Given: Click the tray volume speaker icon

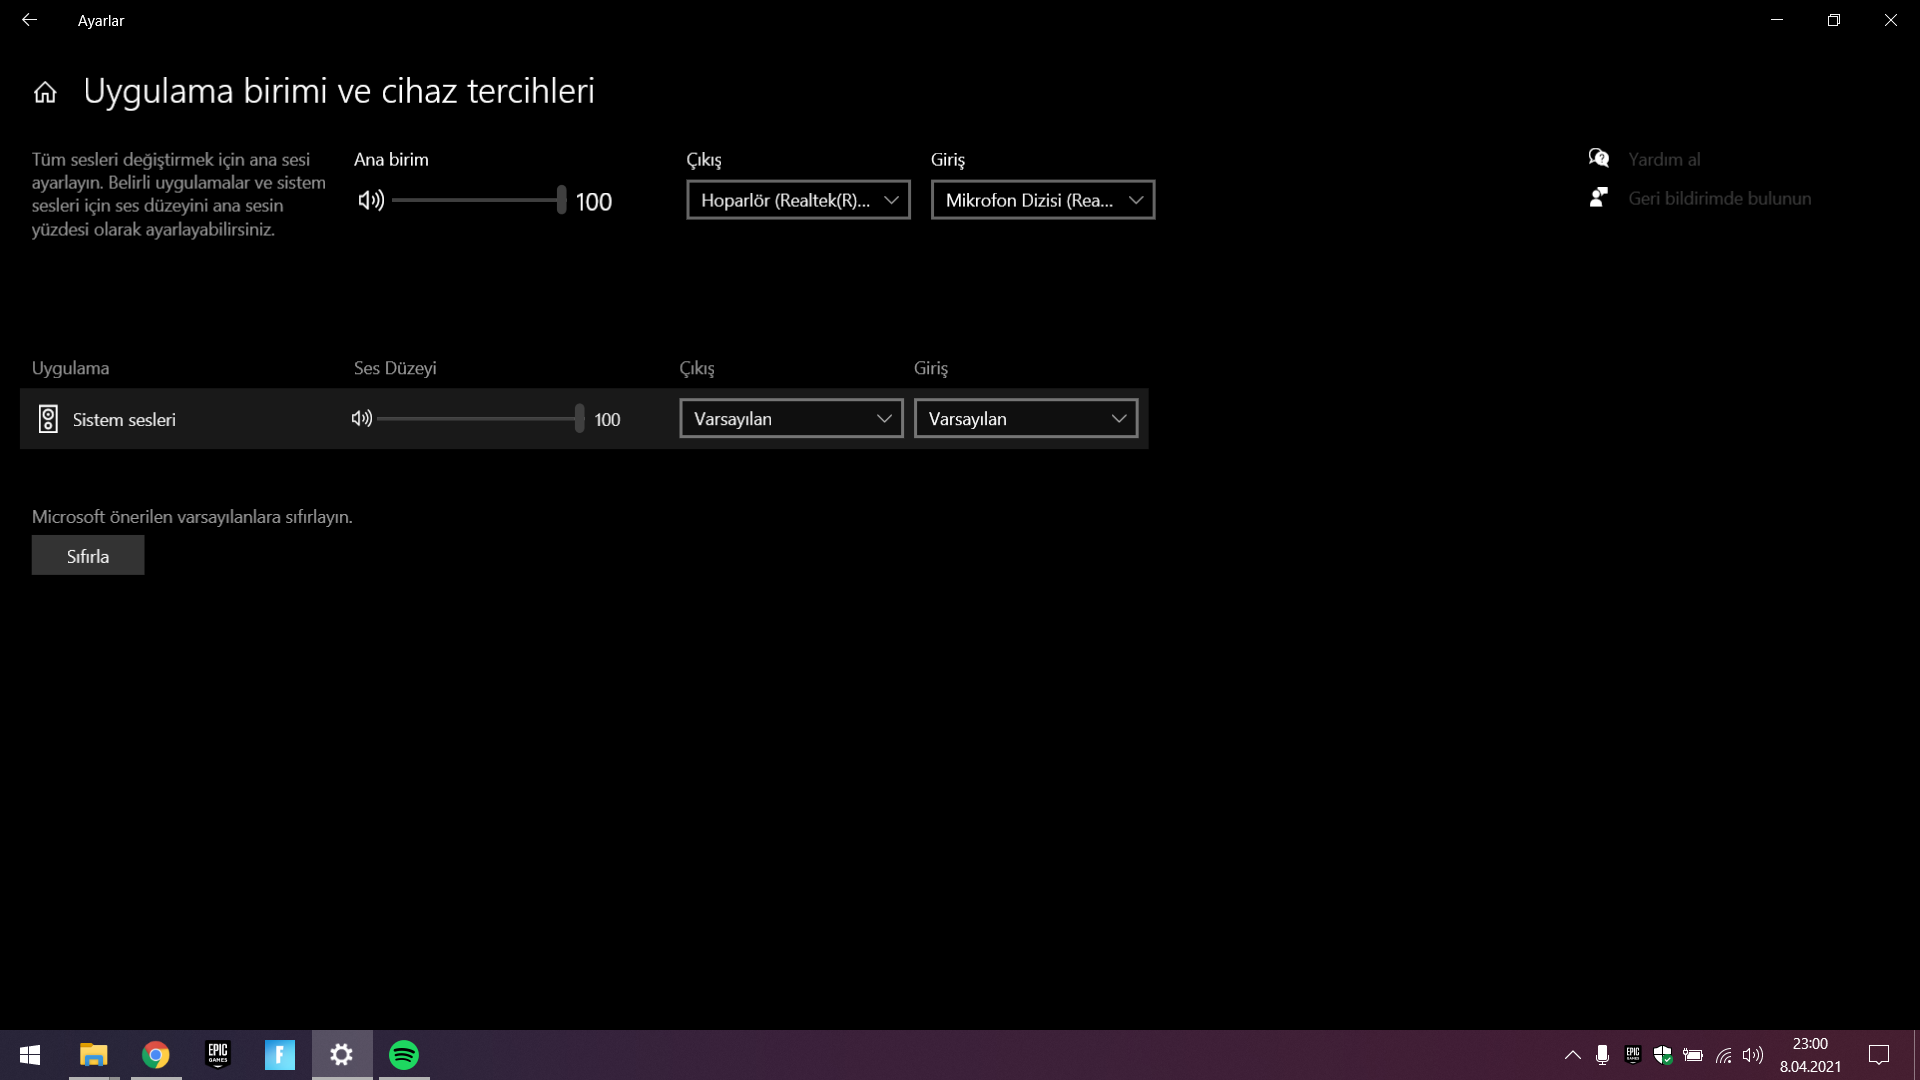Looking at the screenshot, I should [1752, 1055].
